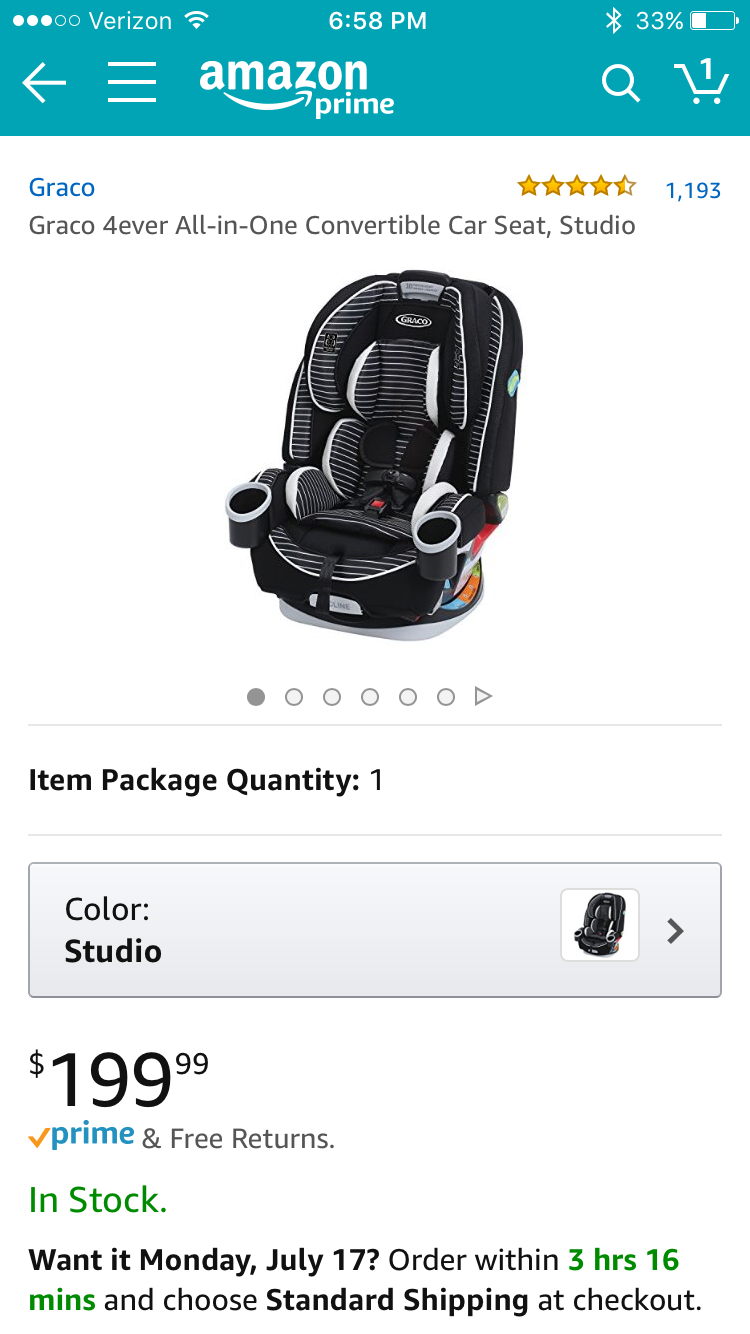The image size is (750, 1334).
Task: Select the second image dot
Action: click(x=294, y=697)
